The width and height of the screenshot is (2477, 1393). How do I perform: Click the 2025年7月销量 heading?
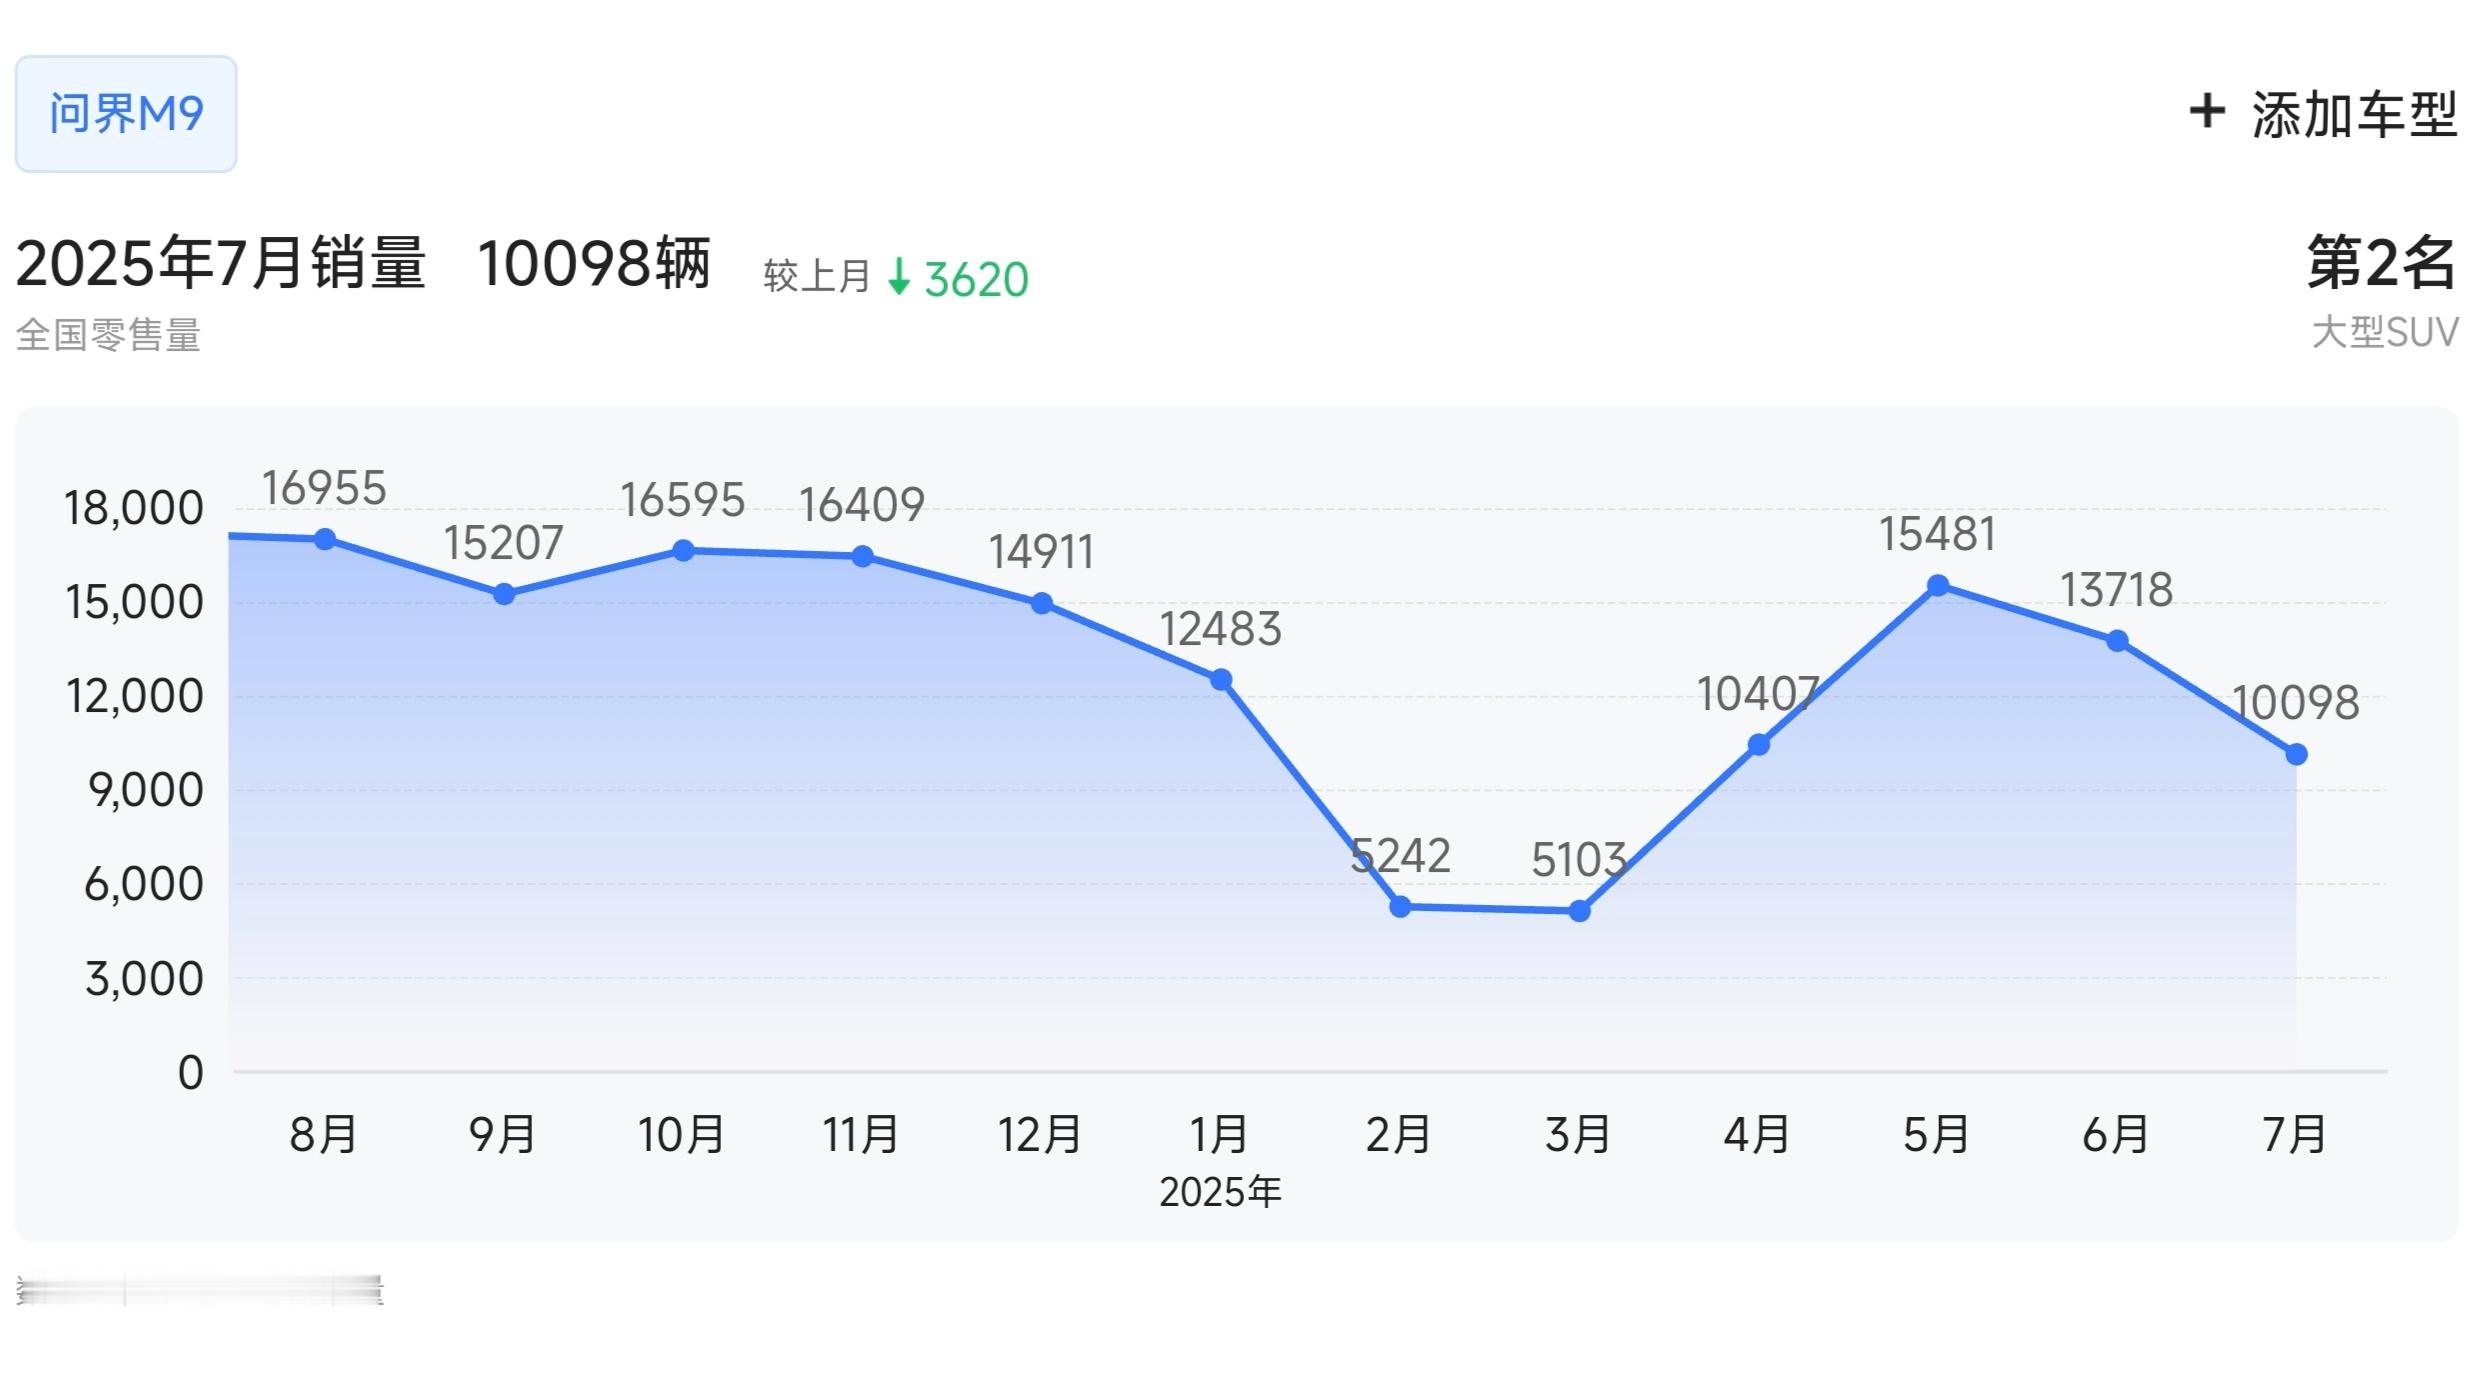tap(221, 263)
